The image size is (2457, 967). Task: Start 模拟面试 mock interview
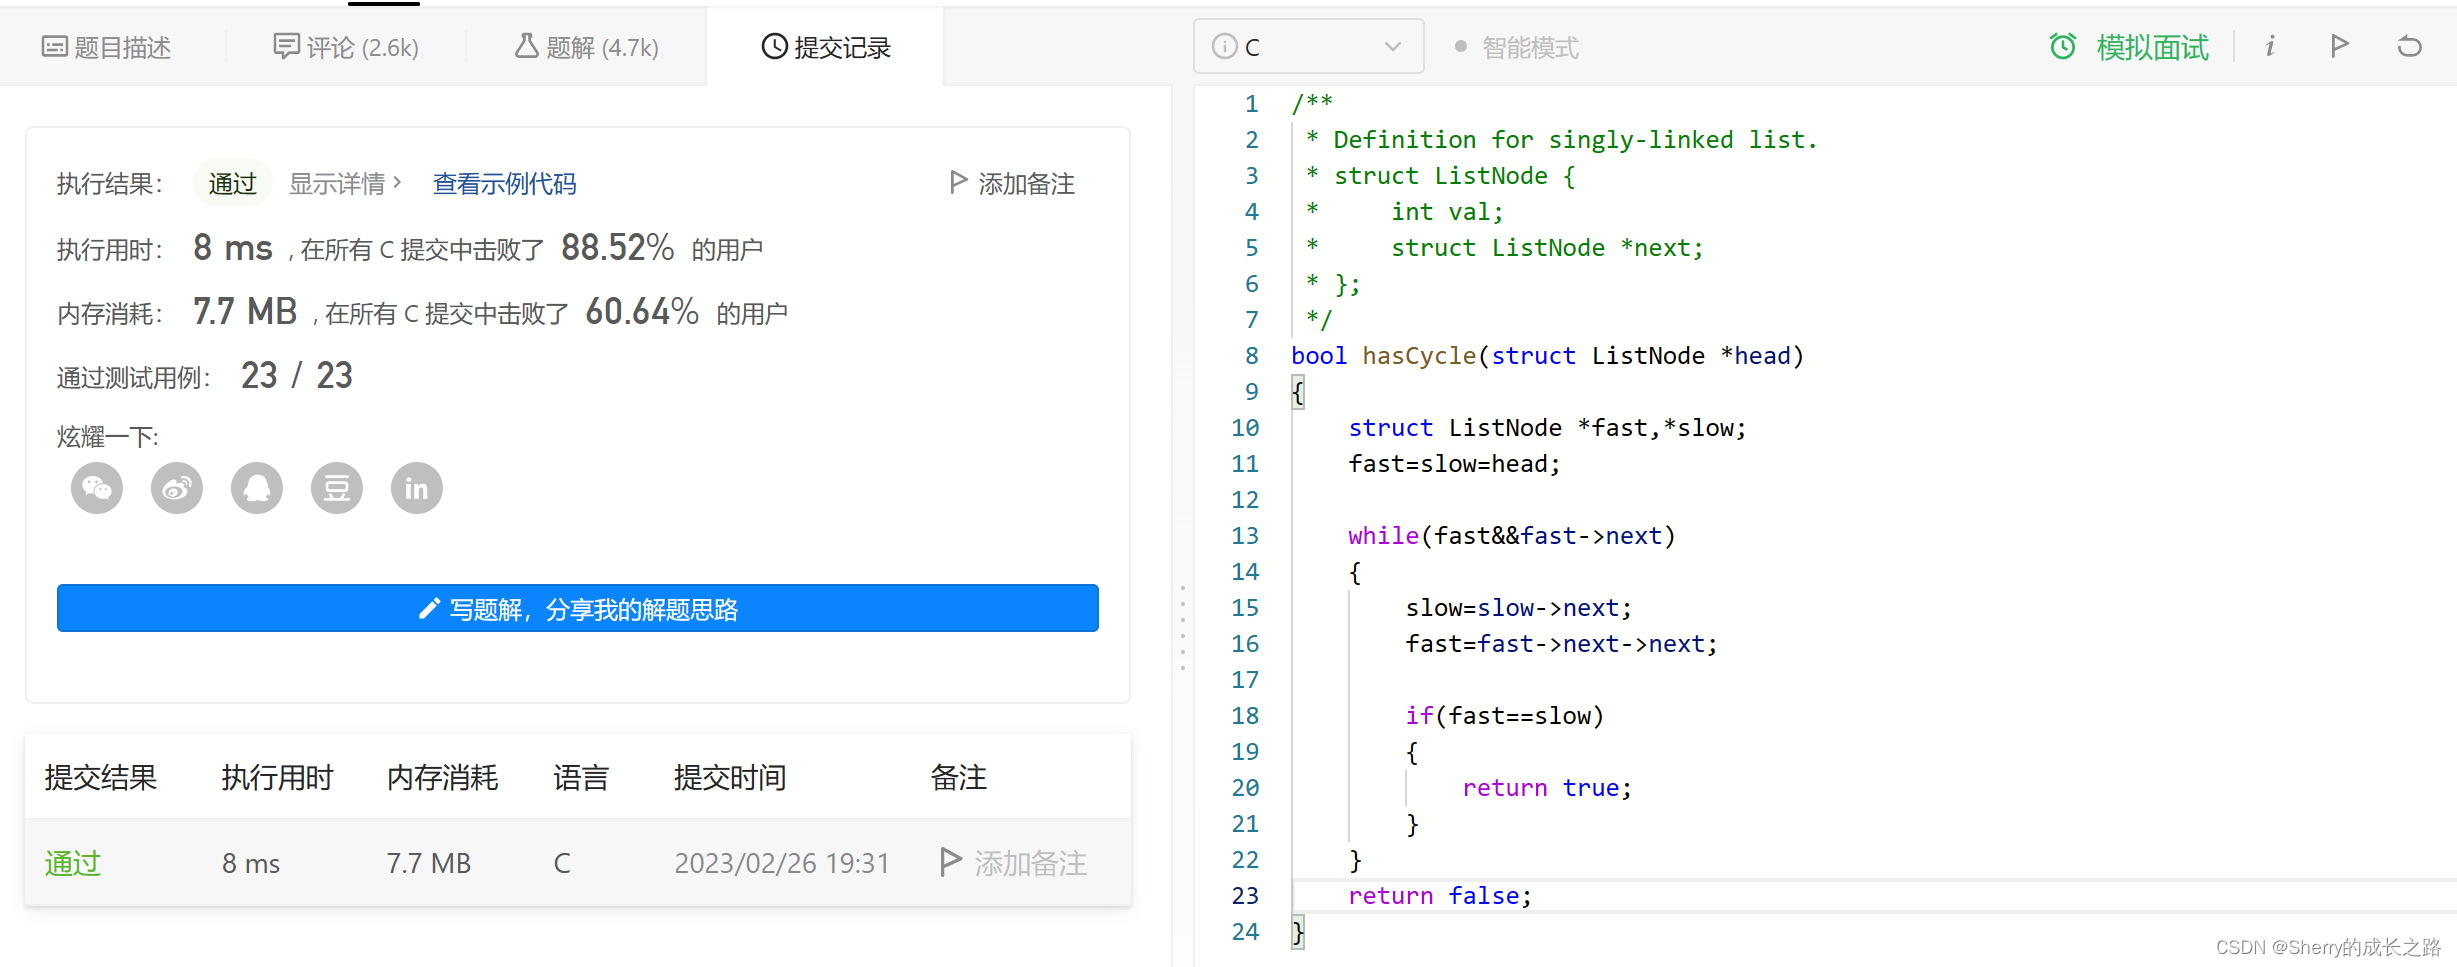click(2130, 47)
